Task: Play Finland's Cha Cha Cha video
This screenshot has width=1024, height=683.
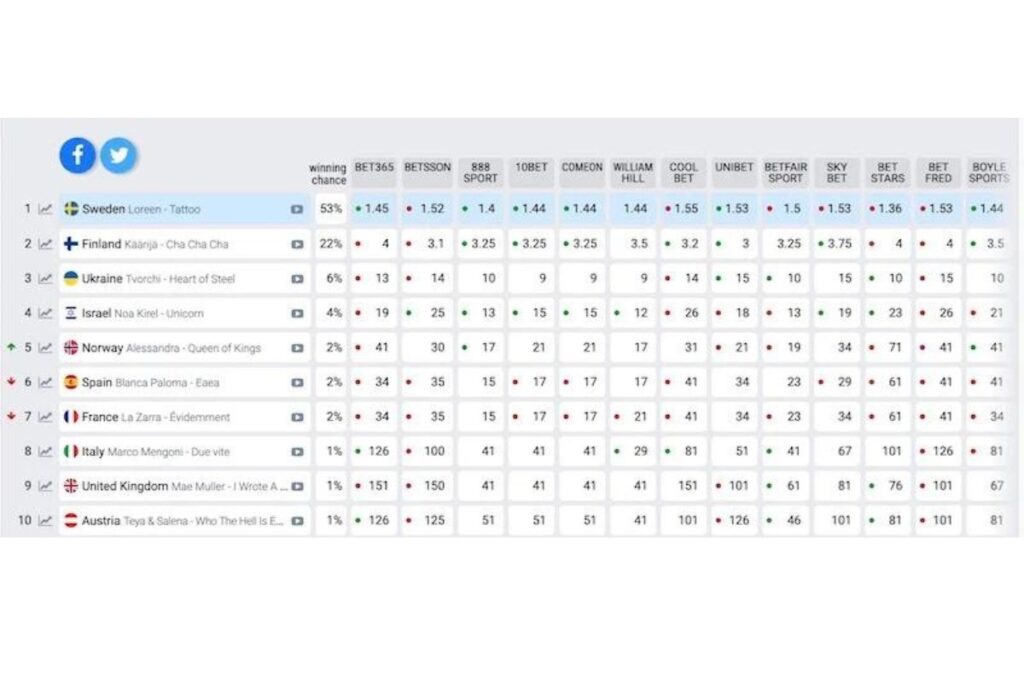Action: tap(297, 244)
